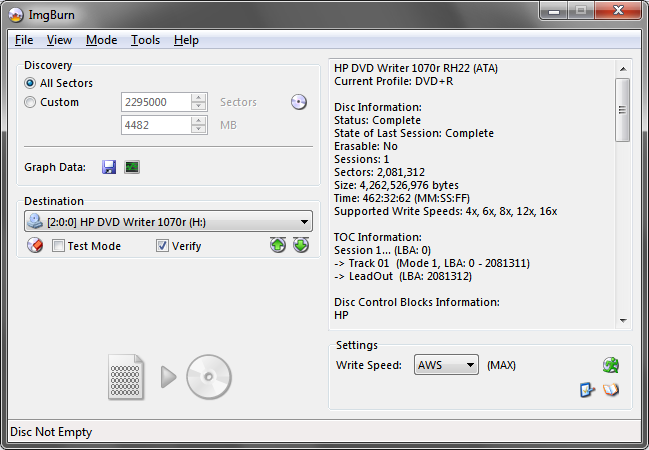The height and width of the screenshot is (450, 649).
Task: Click 'HP DVD Writer 1070r RH22 (ATA)' line
Action: coord(416,68)
